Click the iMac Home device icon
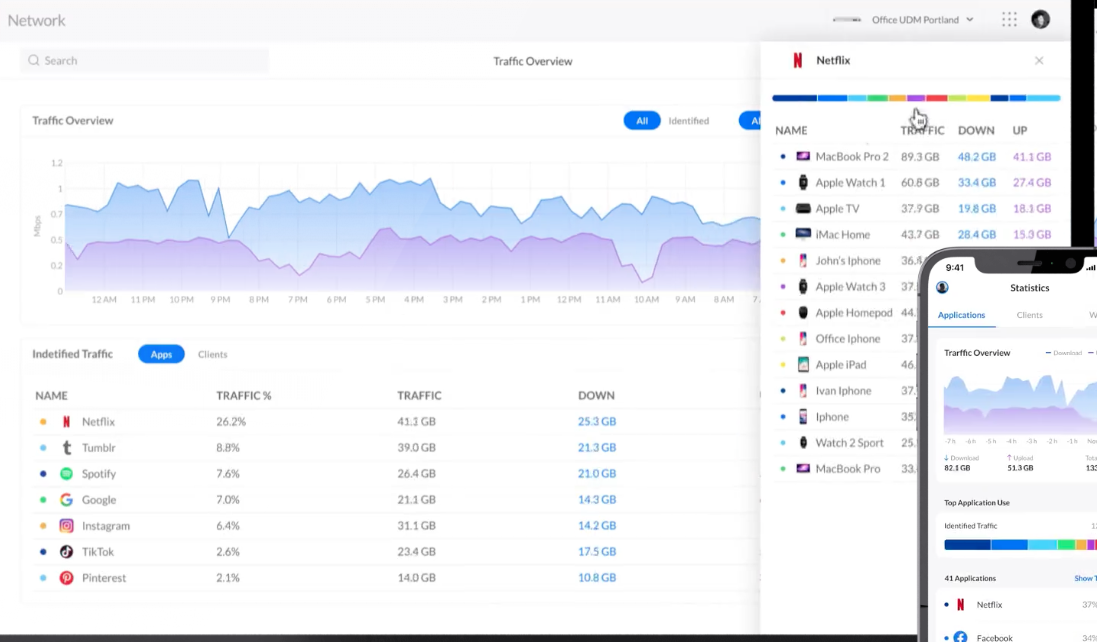Image resolution: width=1097 pixels, height=642 pixels. tap(803, 234)
